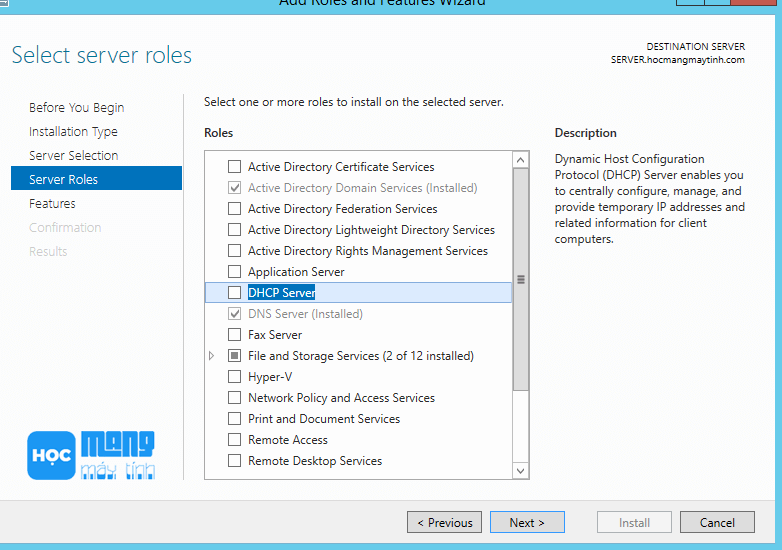Click roles list scroll down arrow
The height and width of the screenshot is (550, 782).
coord(521,471)
